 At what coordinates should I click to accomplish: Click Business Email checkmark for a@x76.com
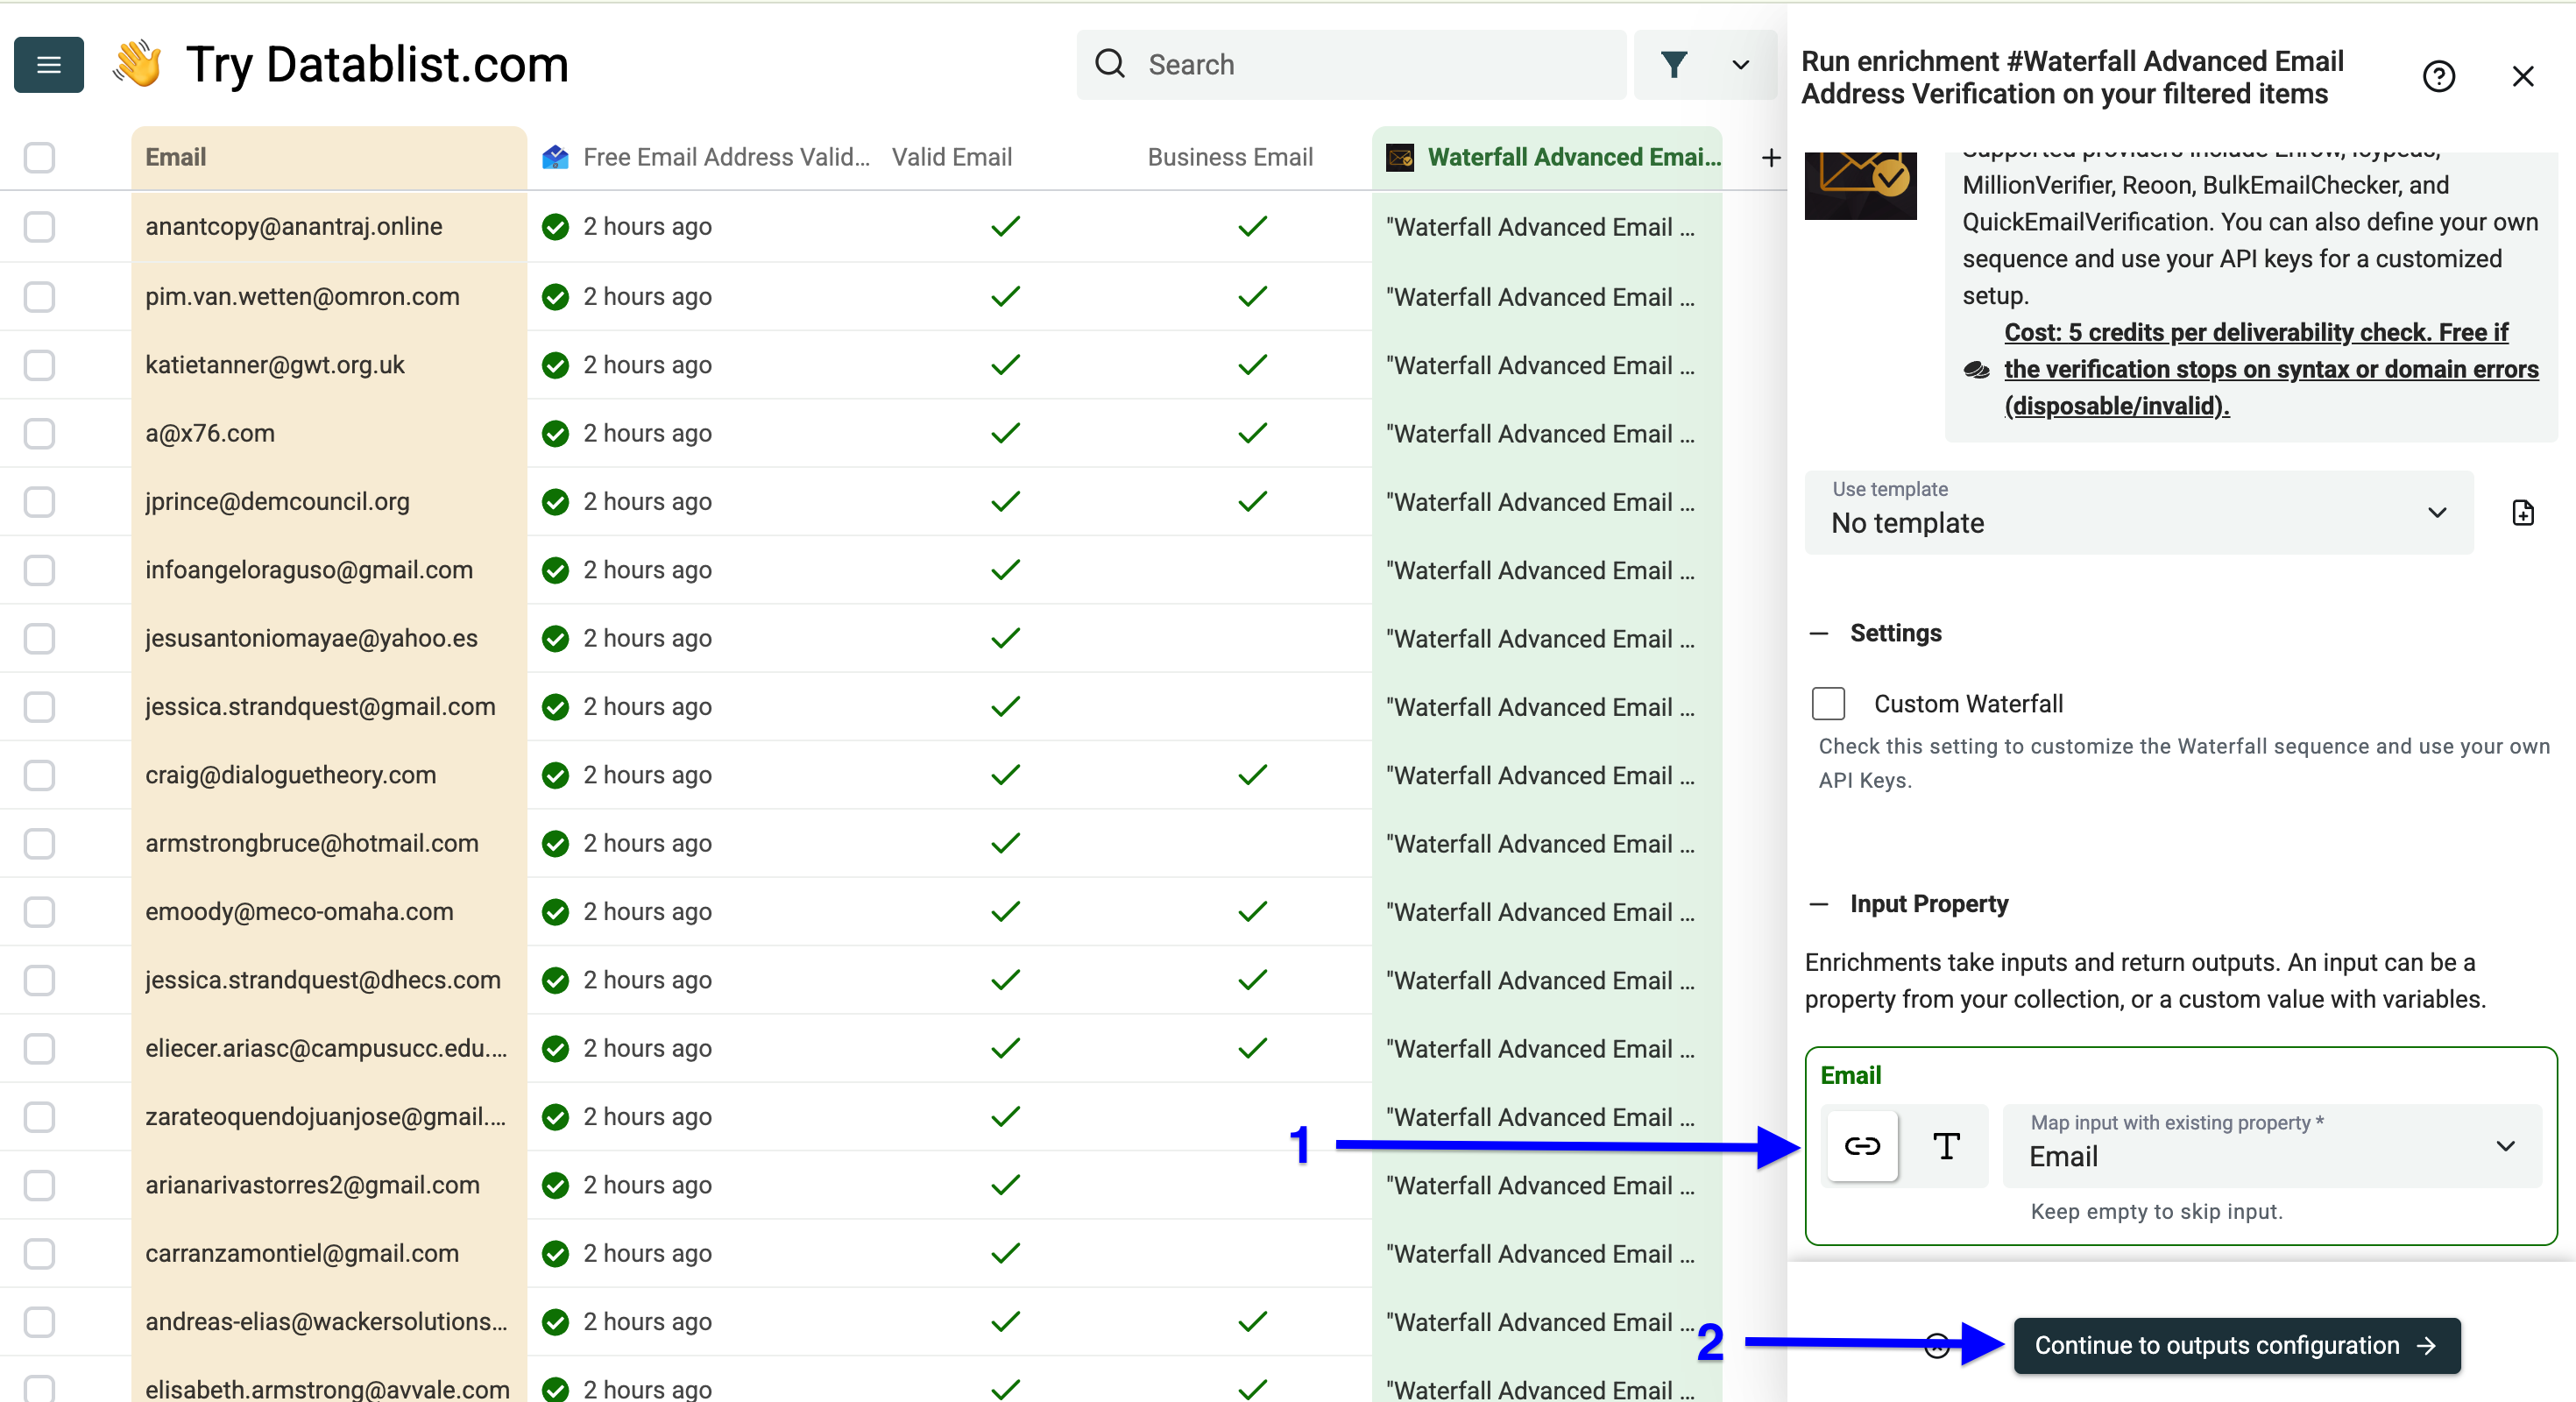coord(1252,433)
